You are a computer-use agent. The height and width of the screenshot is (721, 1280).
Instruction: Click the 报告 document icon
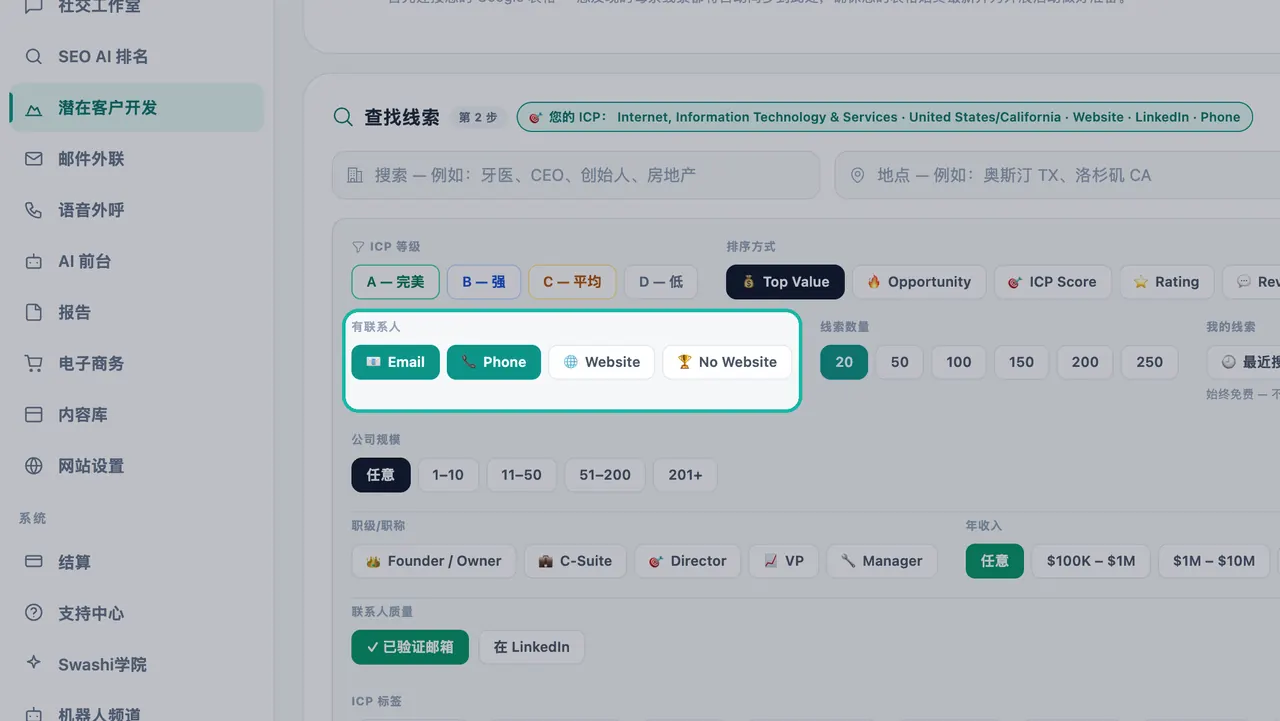click(x=34, y=312)
